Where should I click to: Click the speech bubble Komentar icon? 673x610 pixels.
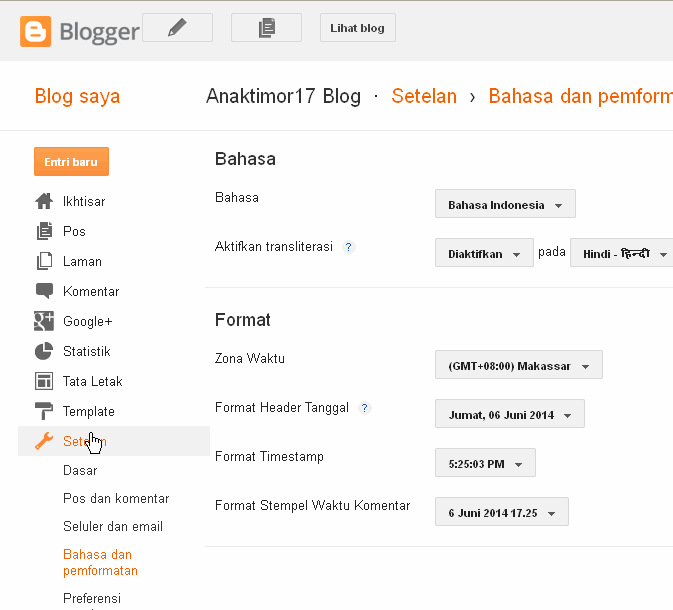coord(44,291)
